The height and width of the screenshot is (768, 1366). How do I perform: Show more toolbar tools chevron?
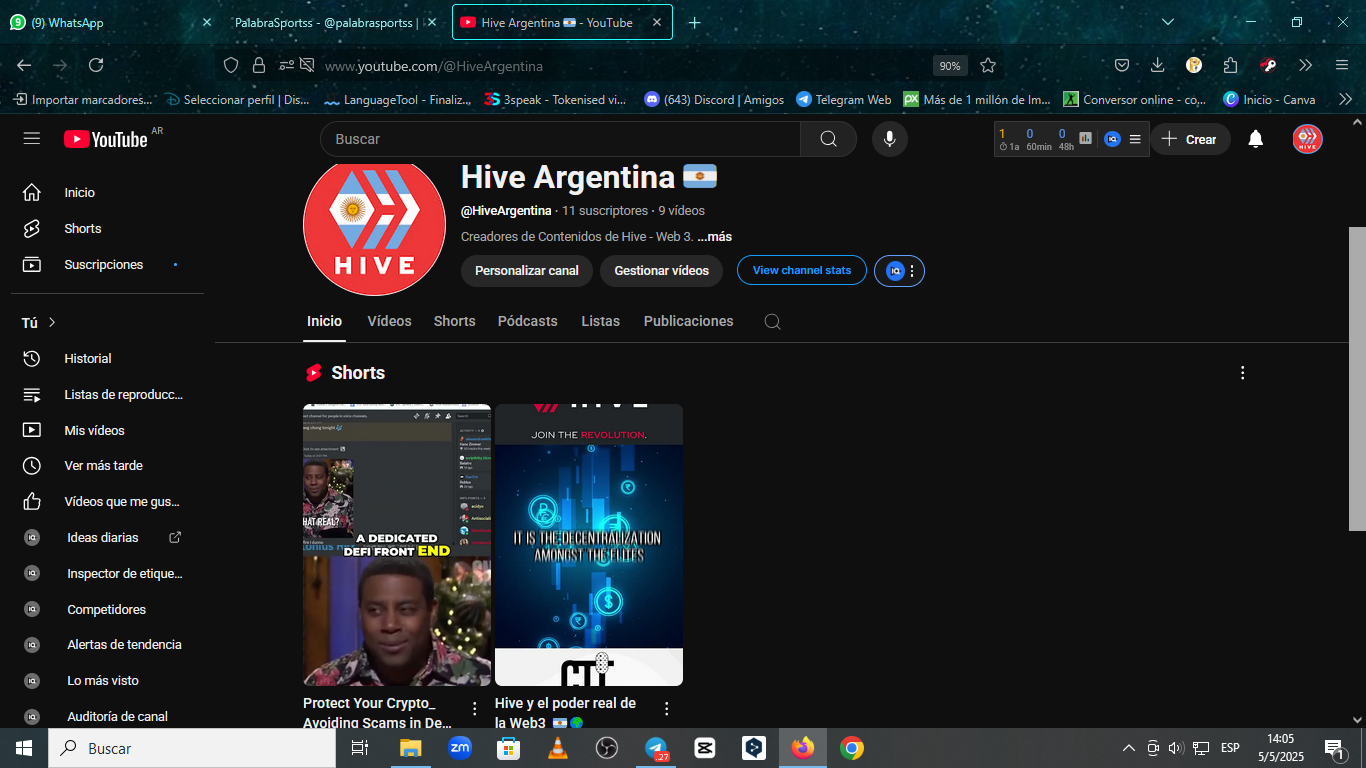[x=1305, y=65]
